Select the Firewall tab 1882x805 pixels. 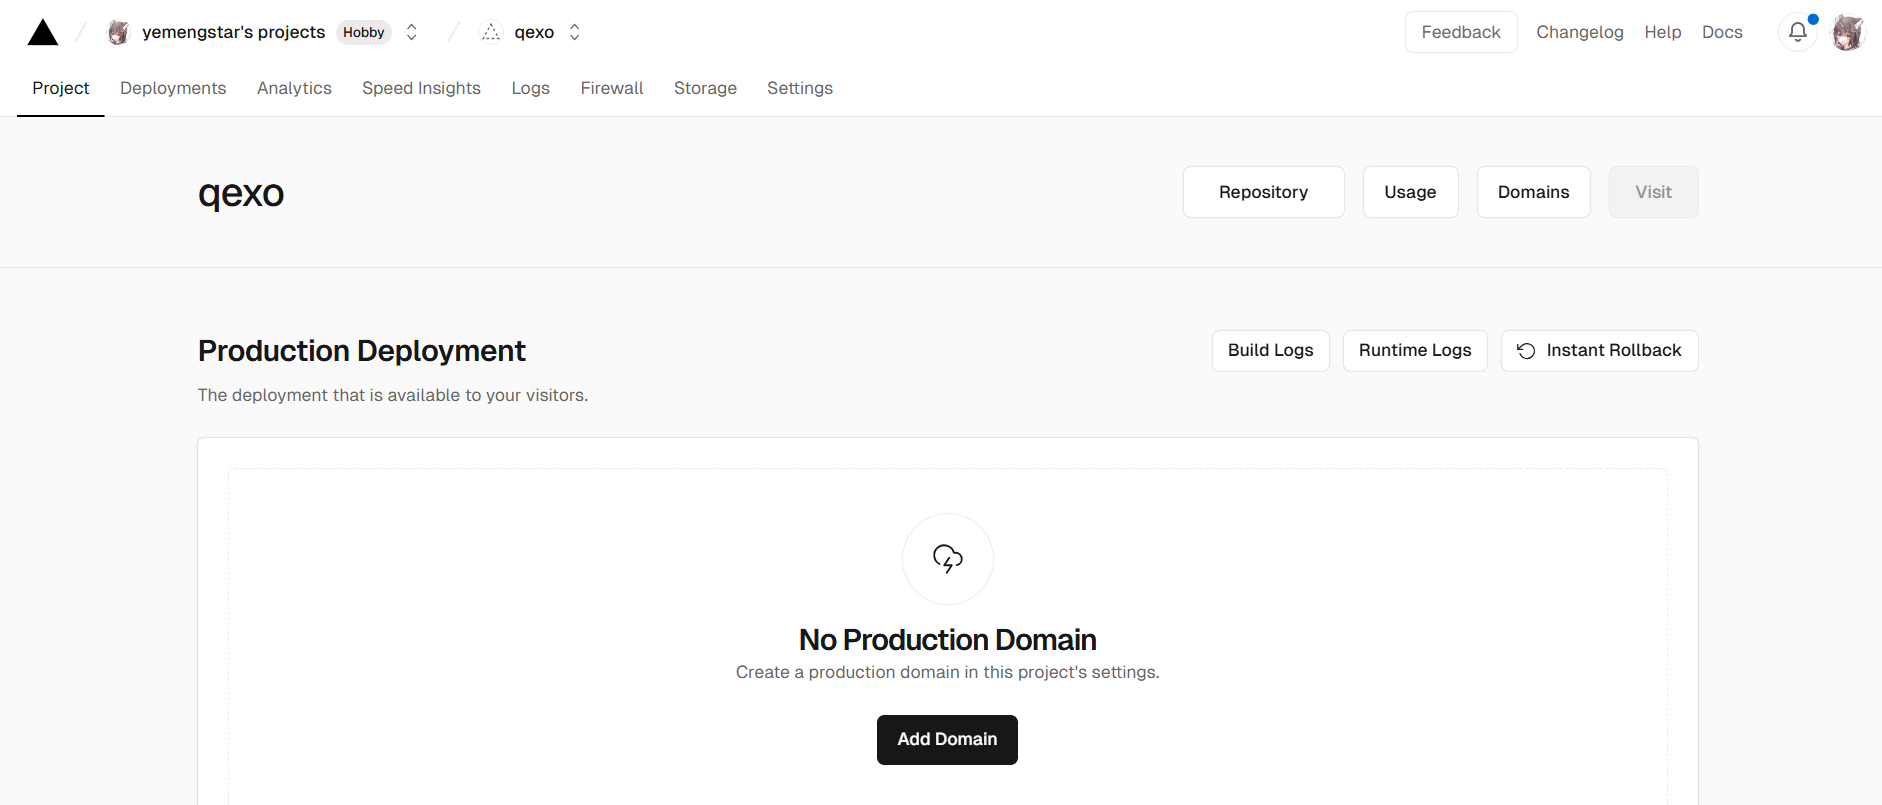[x=611, y=88]
